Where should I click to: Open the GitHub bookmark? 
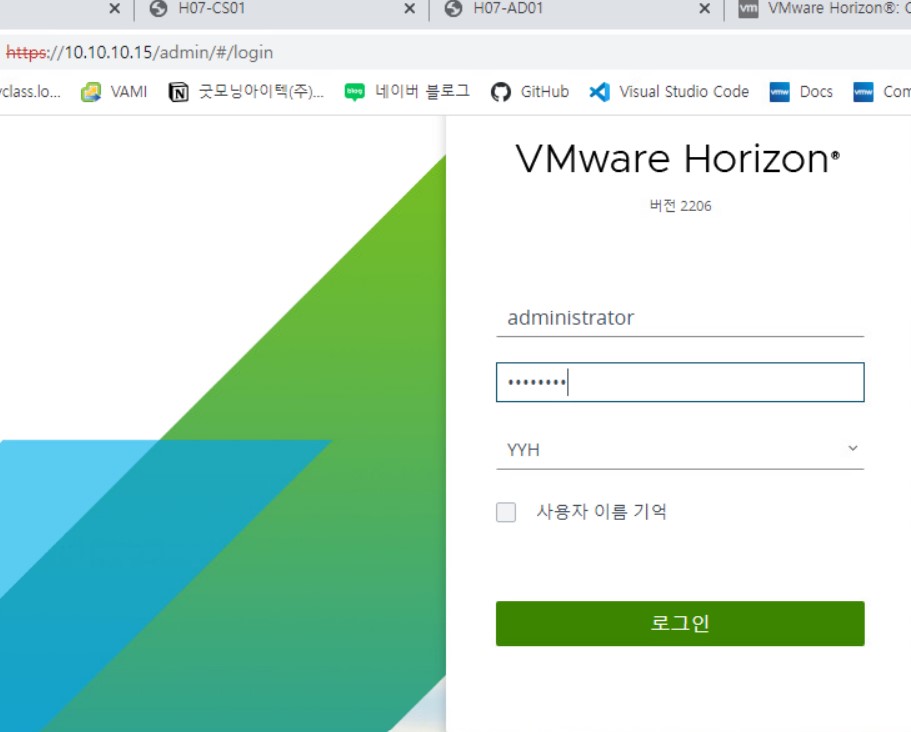[530, 92]
